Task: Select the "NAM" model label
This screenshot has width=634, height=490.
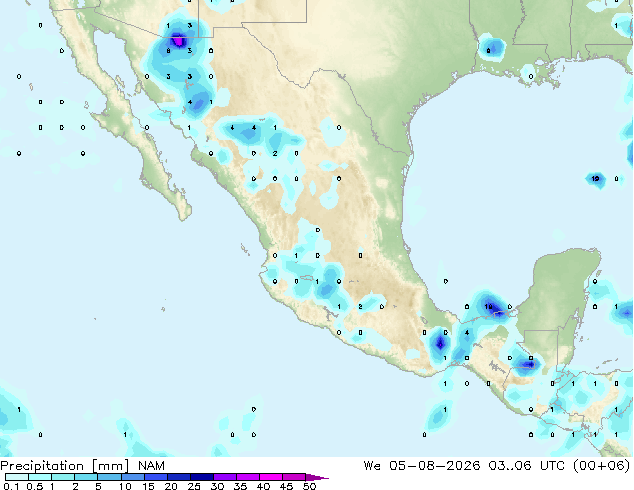Action: pos(151,466)
